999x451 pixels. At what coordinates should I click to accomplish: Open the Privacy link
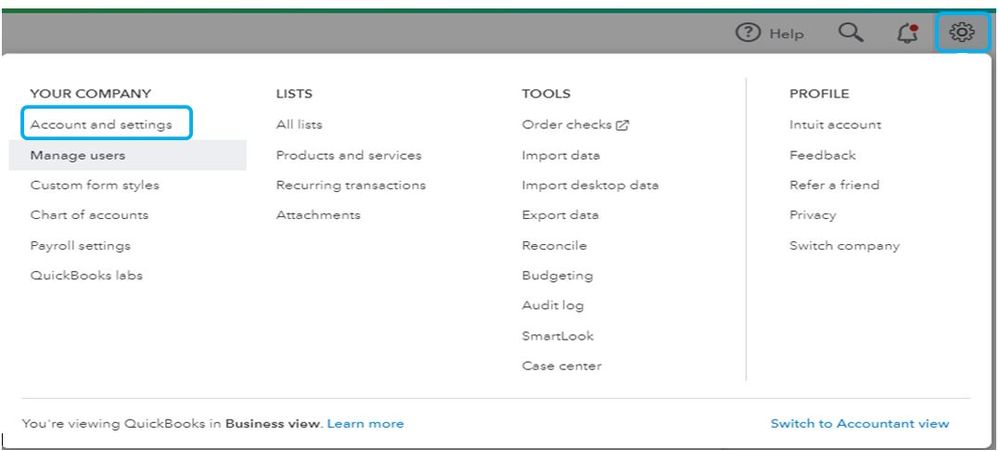click(x=812, y=215)
